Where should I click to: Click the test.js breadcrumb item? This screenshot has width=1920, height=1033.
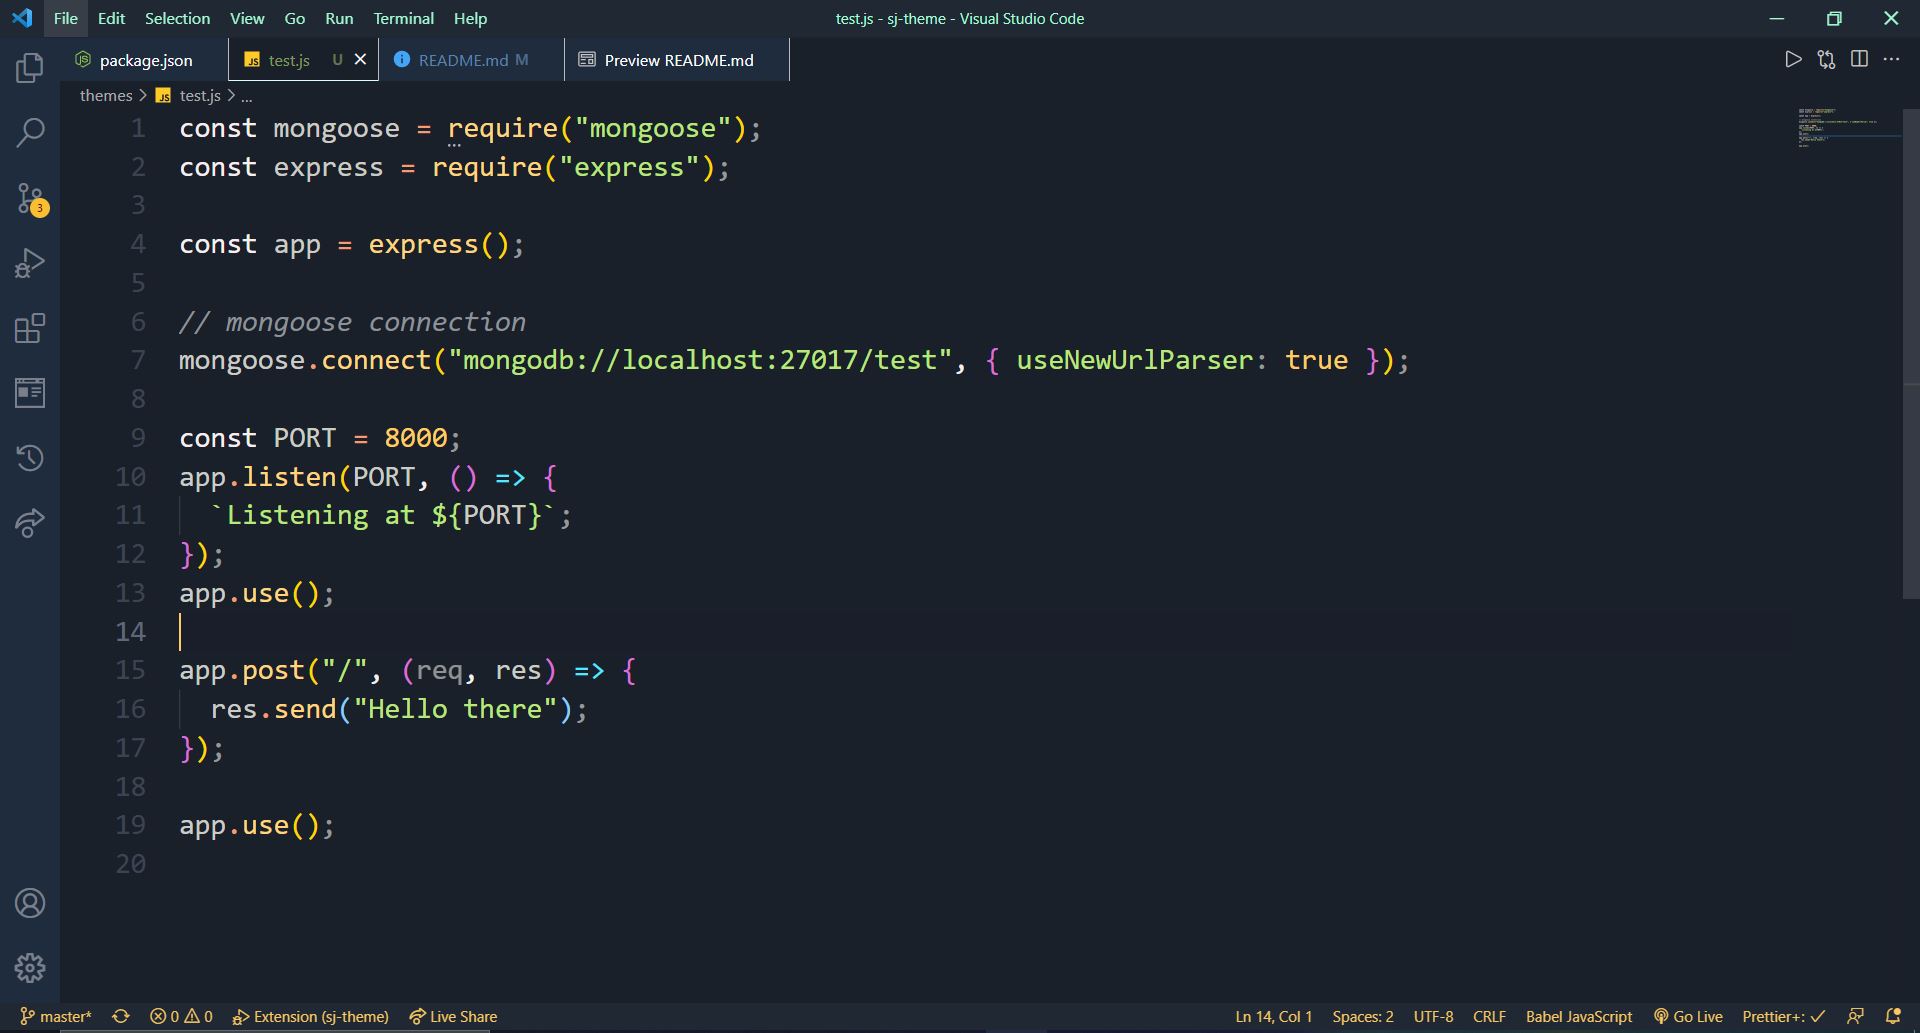click(190, 95)
